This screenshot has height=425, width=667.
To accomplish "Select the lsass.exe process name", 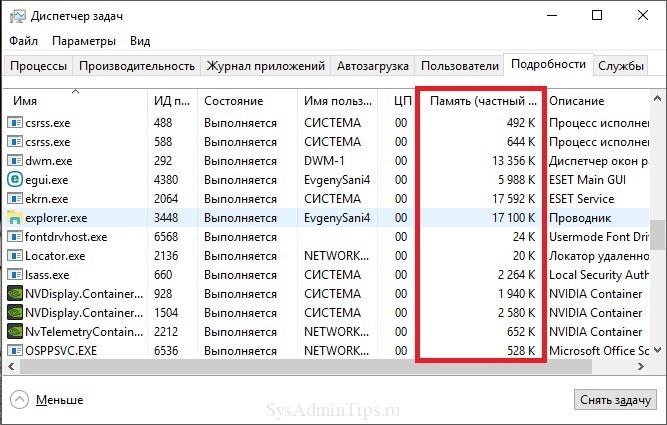I will [47, 275].
